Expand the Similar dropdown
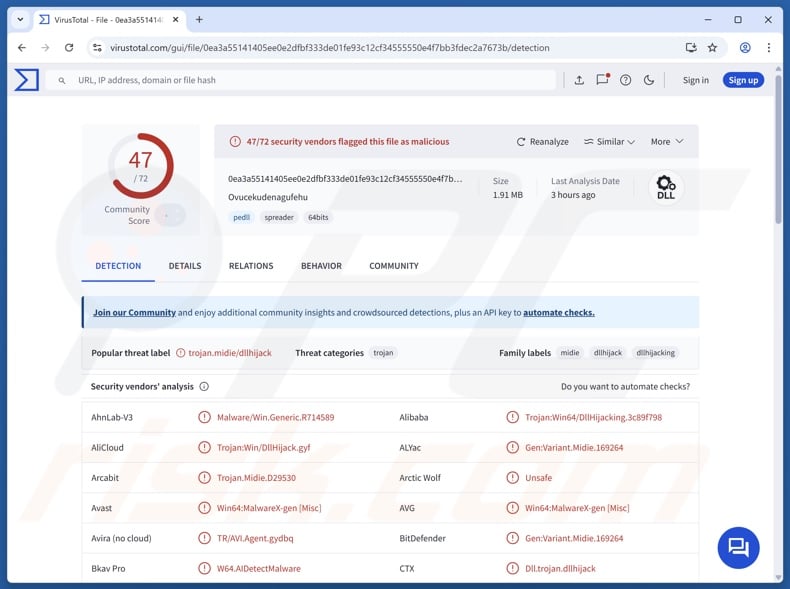Viewport: 790px width, 589px height. point(610,142)
